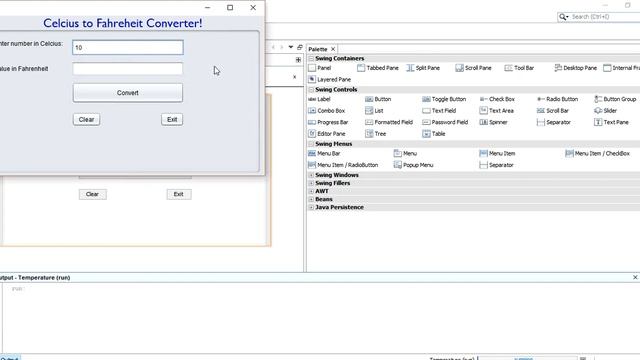The height and width of the screenshot is (360, 640).
Task: Pick the Text Area palette item
Action: (497, 111)
